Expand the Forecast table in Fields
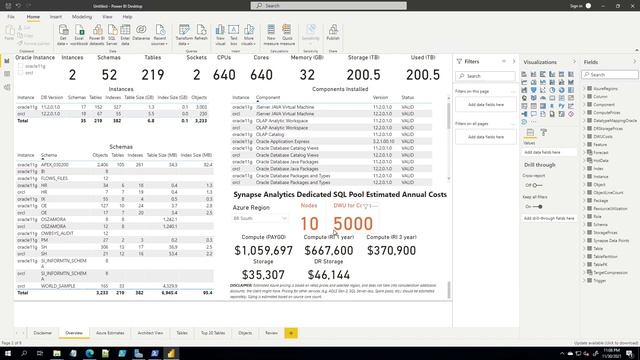Viewport: 640px width, 360px height. tap(584, 153)
